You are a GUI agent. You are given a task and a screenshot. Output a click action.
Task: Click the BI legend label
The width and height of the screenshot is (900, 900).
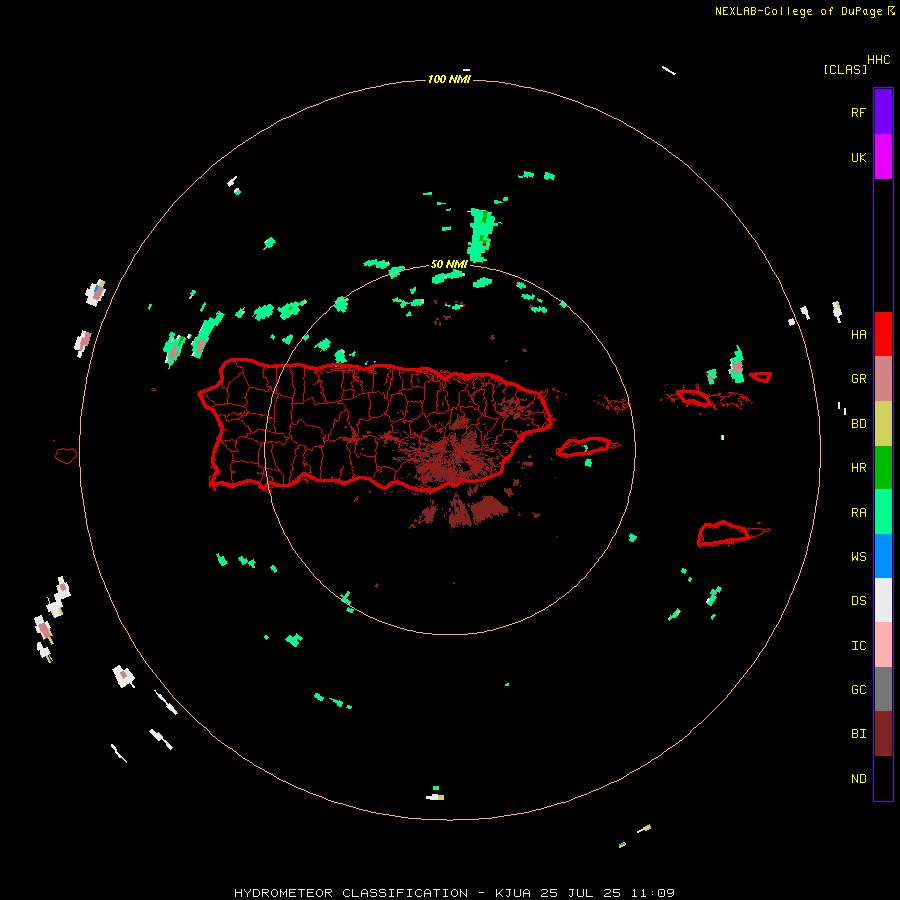click(x=858, y=734)
